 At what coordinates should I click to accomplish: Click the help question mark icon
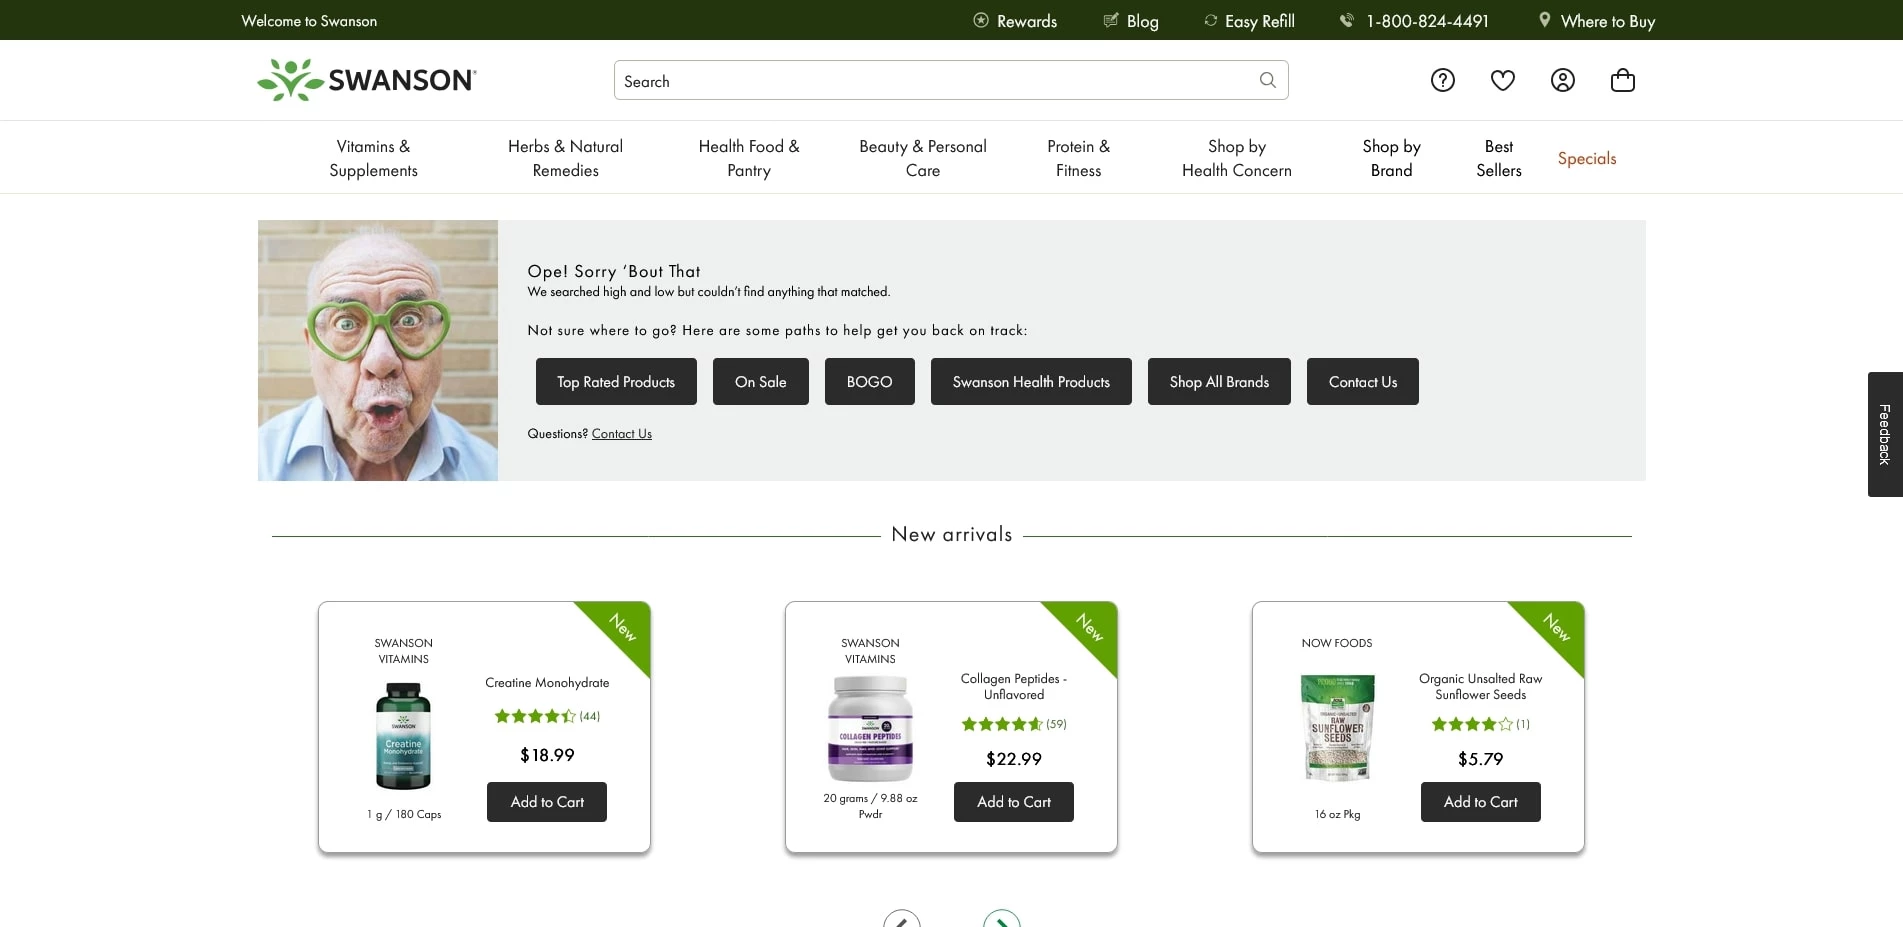coord(1442,80)
